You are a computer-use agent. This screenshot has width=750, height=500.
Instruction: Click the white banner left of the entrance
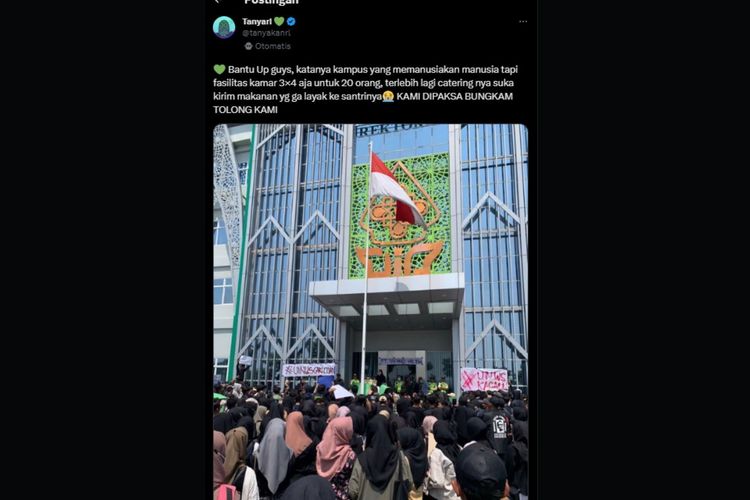(309, 370)
